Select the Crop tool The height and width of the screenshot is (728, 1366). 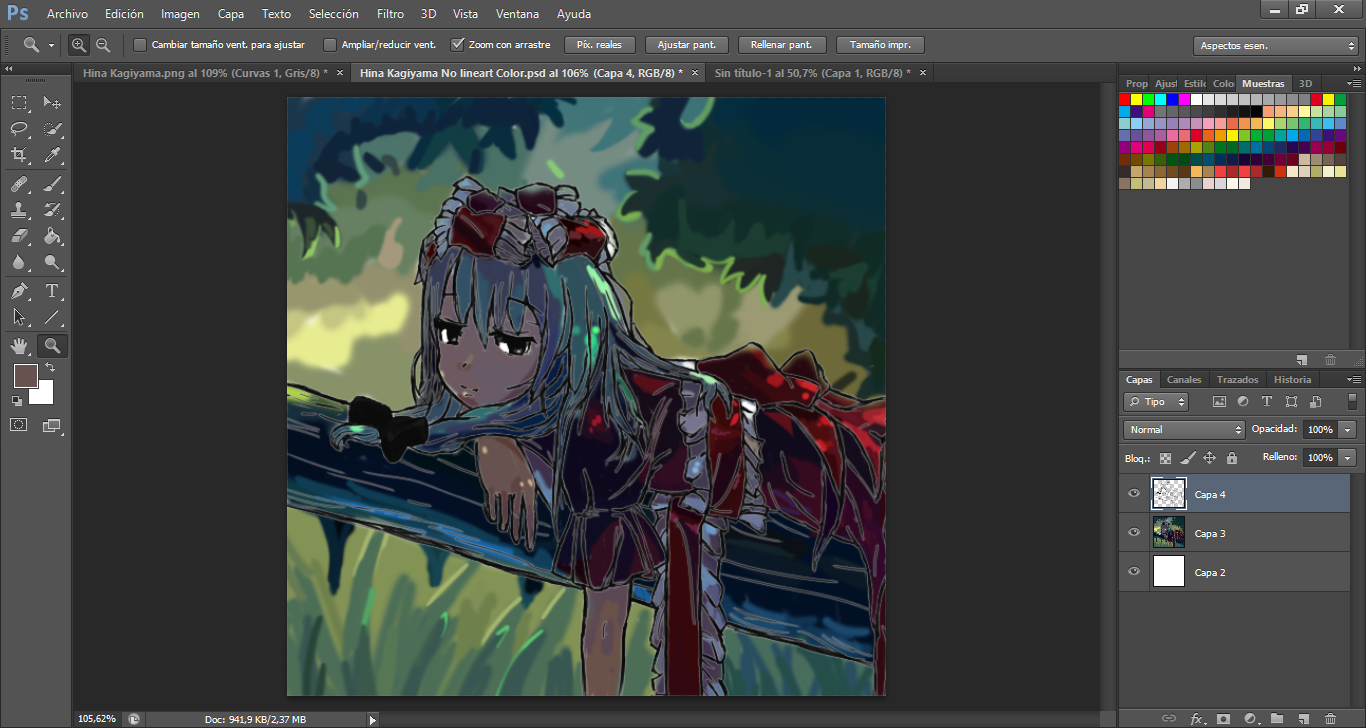click(19, 155)
